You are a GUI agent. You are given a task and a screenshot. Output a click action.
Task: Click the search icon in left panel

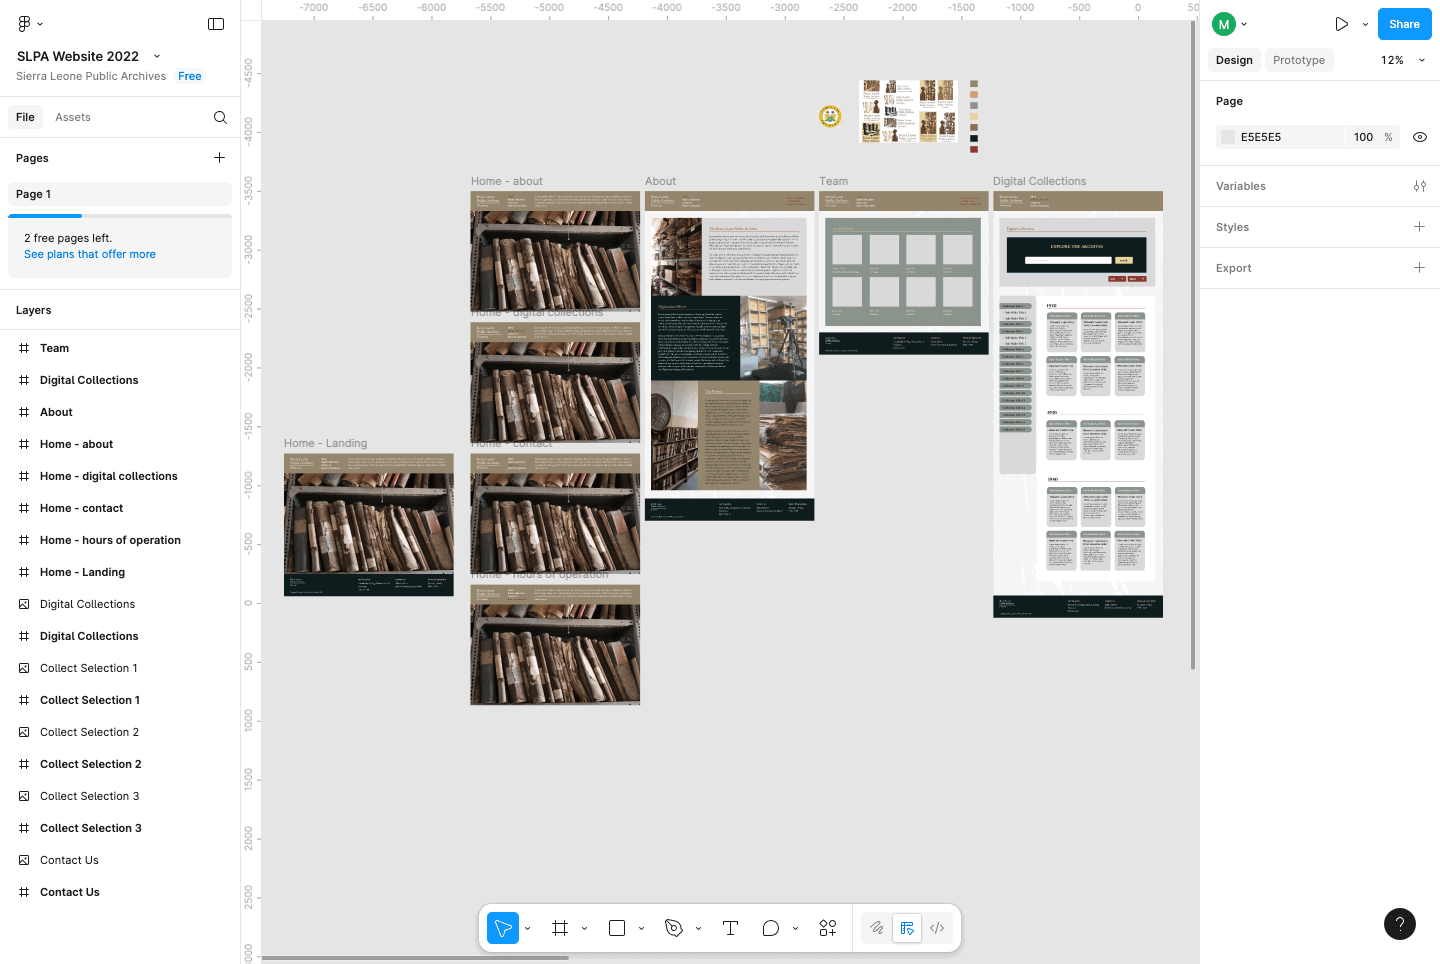click(220, 117)
